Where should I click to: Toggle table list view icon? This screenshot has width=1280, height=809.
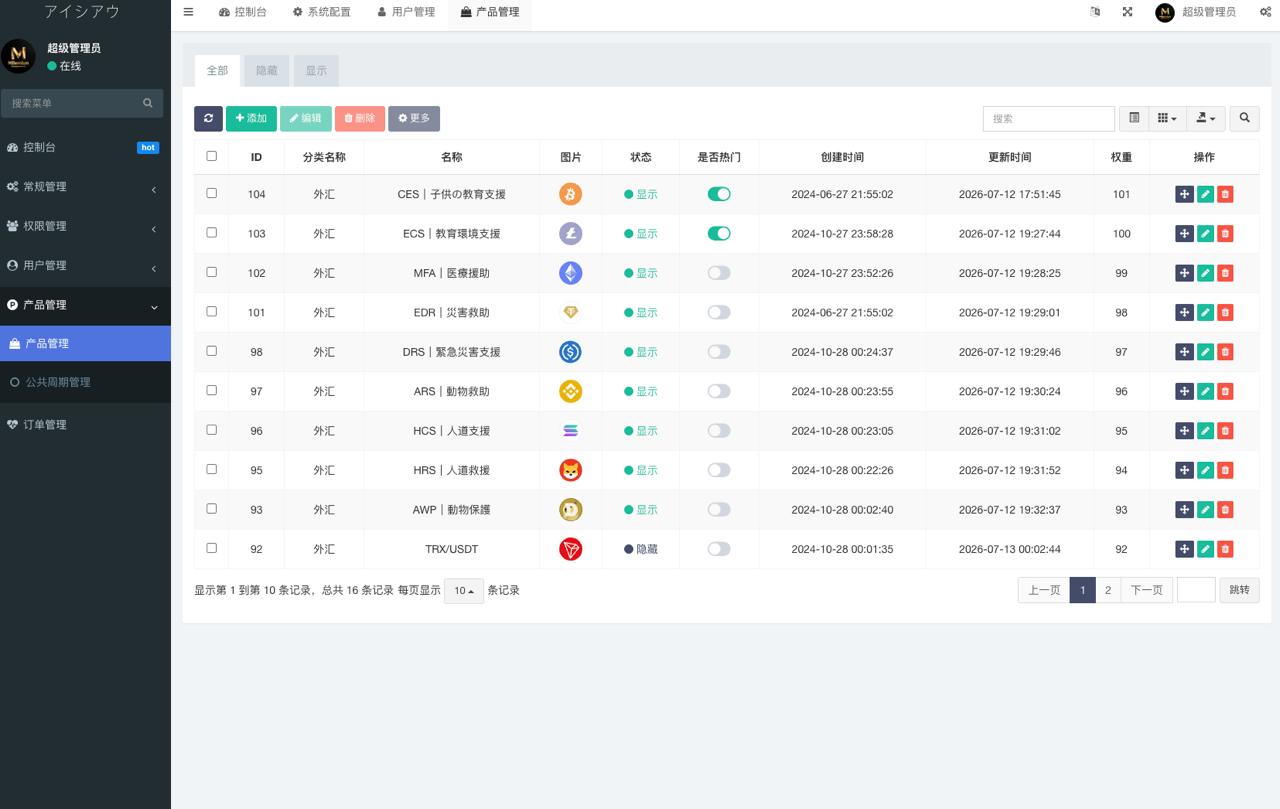tap(1134, 118)
